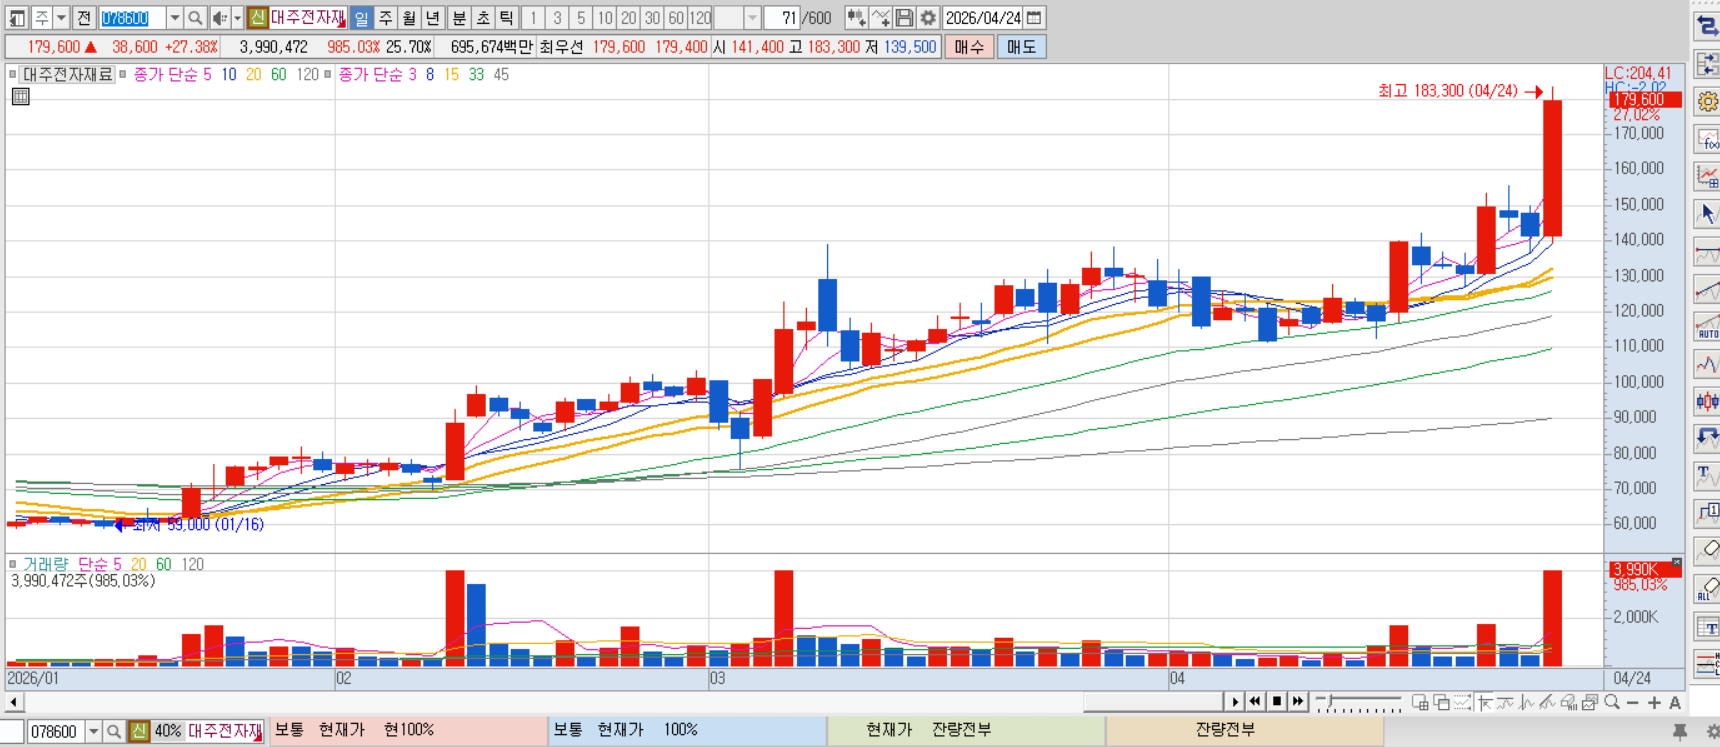Screen dimensions: 1720x747
Task: Expand the 주 market type dropdown arrow
Action: [61, 18]
